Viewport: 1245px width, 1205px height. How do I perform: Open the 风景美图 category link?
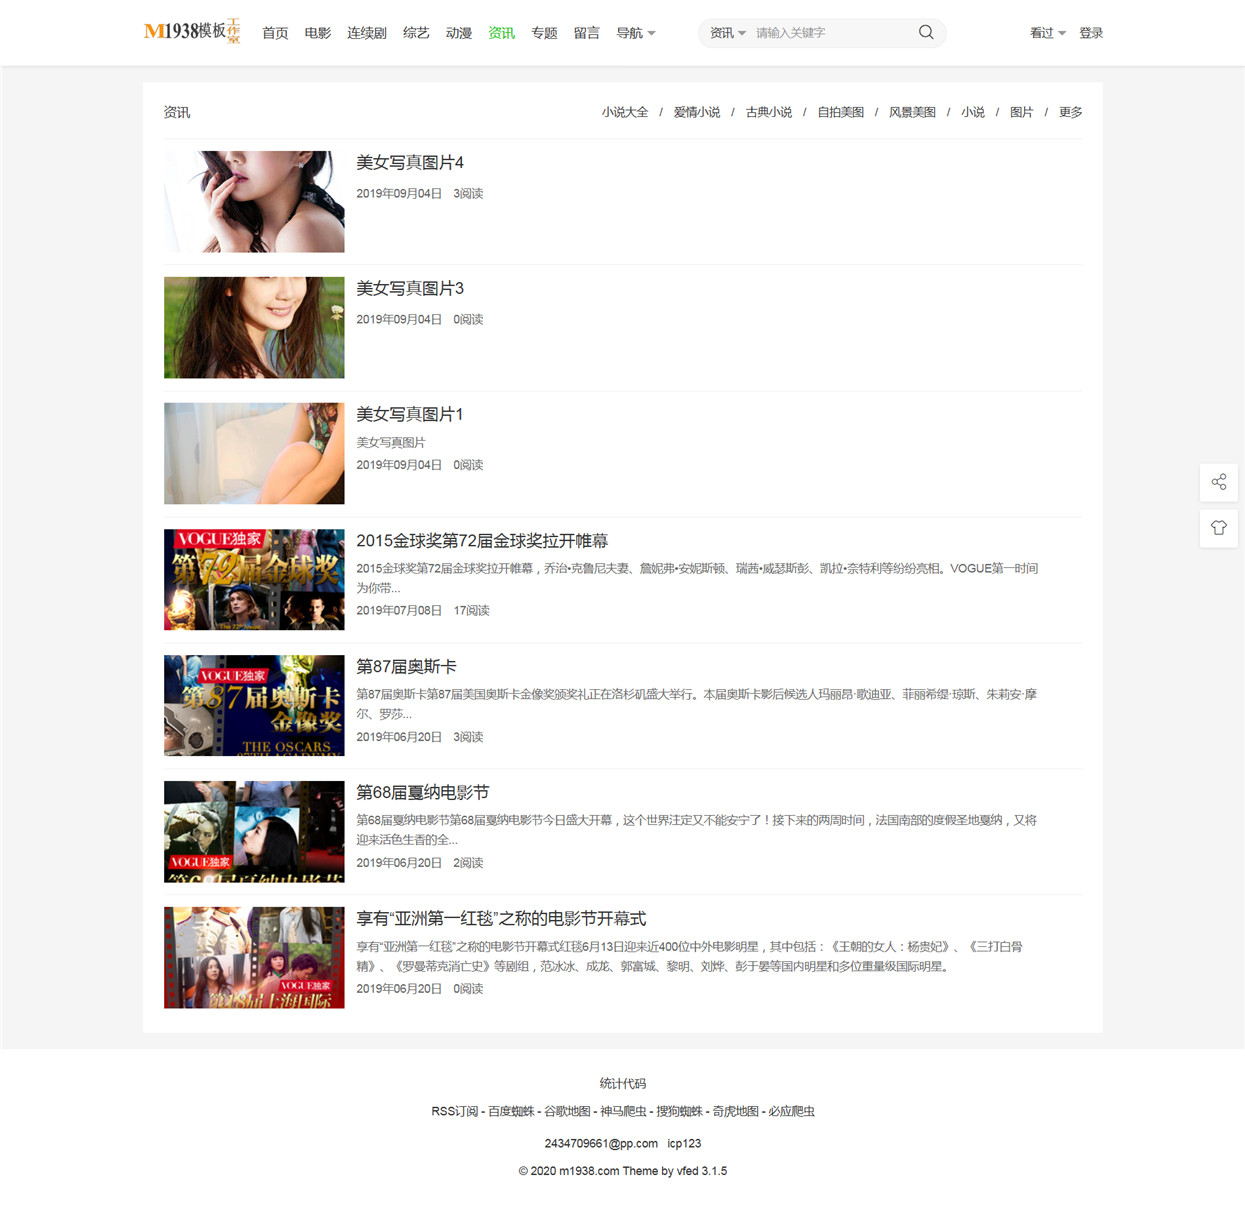[913, 112]
